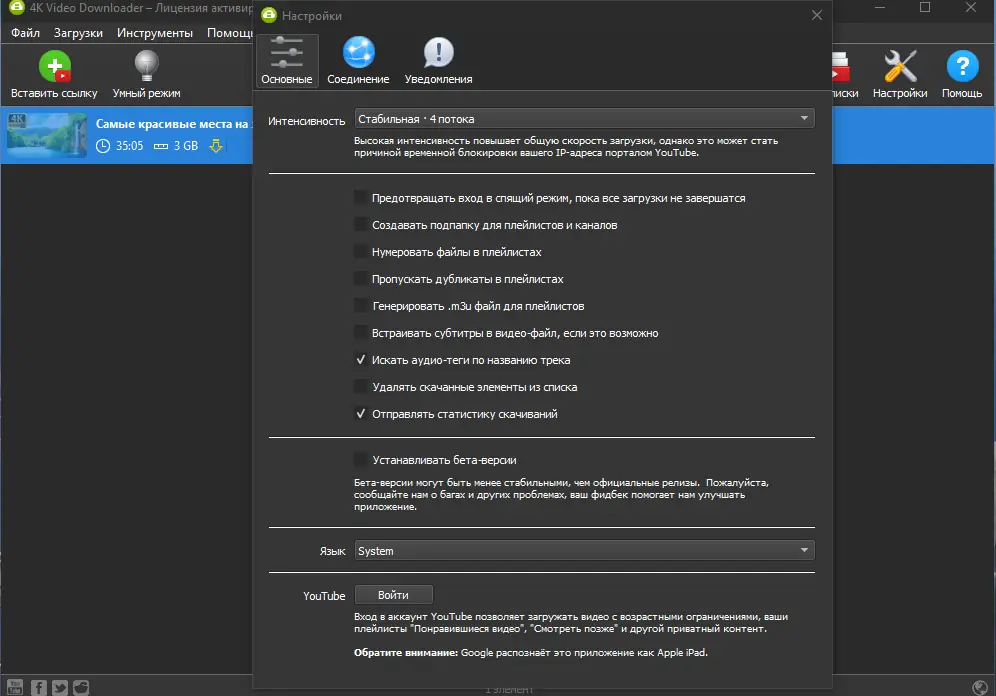Open the Настройки wrench toolbar icon
Viewport: 996px width, 696px height.
coord(900,66)
